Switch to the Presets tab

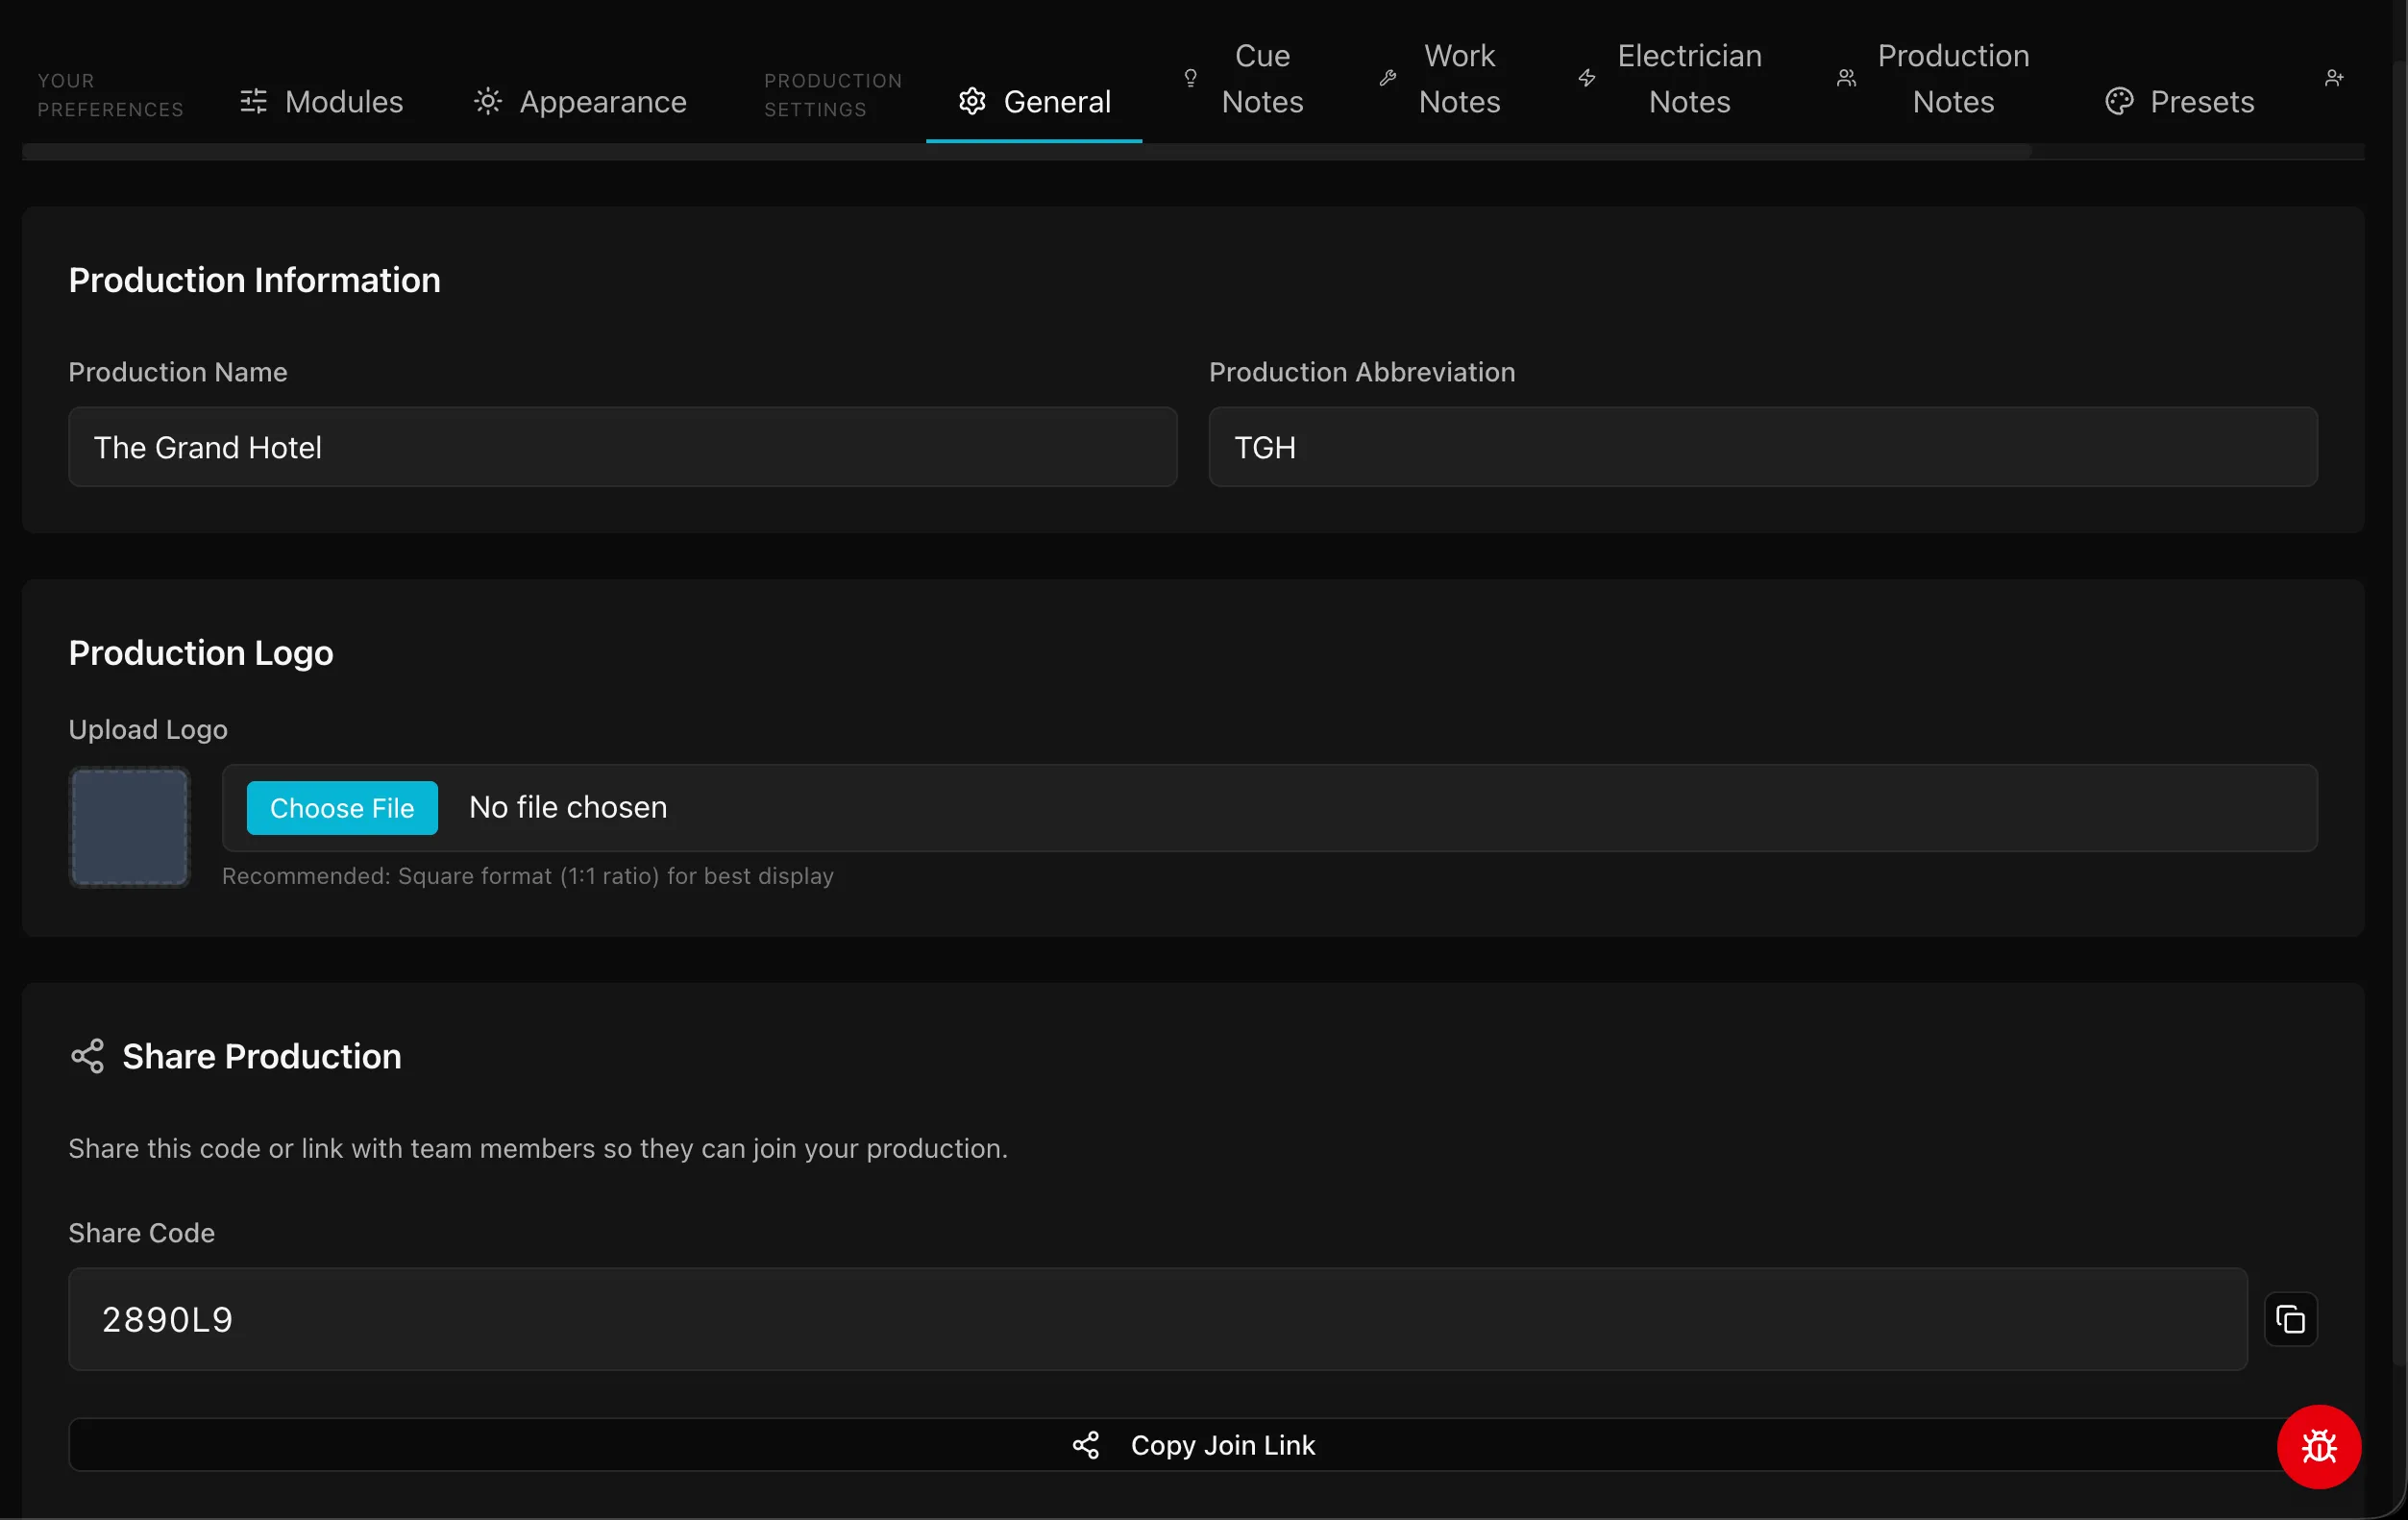coord(2179,101)
